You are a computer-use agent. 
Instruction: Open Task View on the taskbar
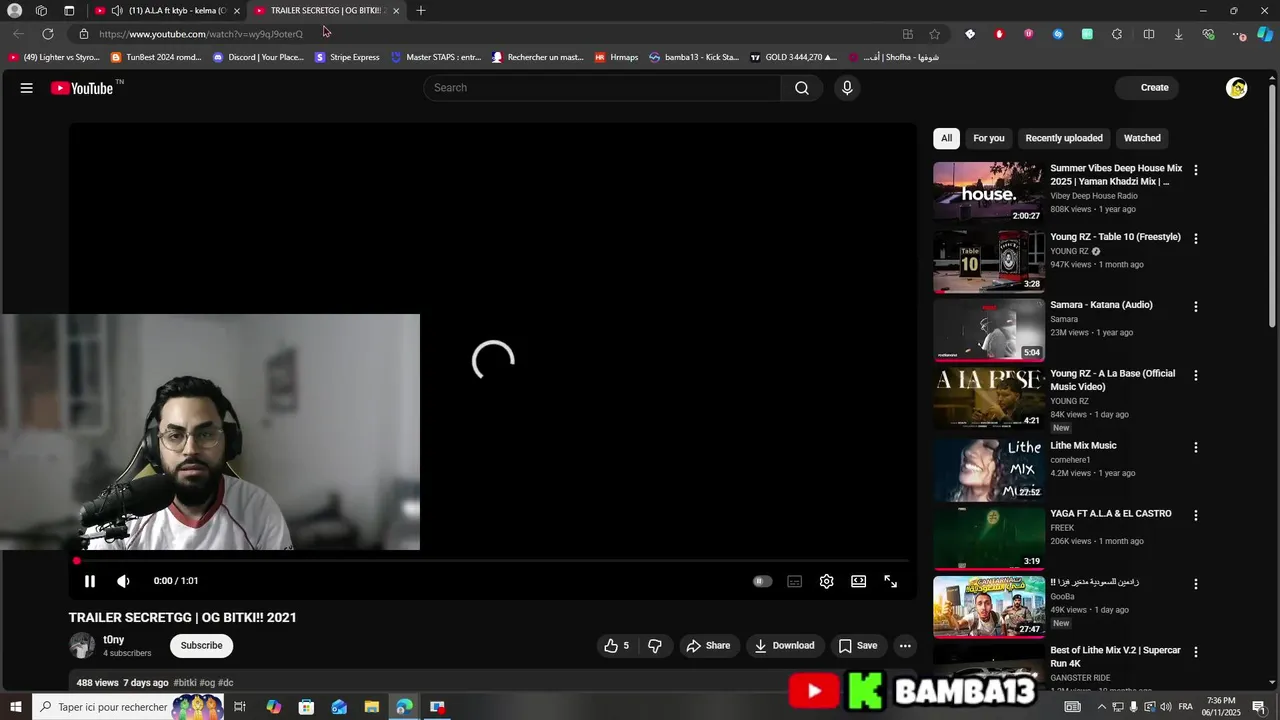click(240, 707)
